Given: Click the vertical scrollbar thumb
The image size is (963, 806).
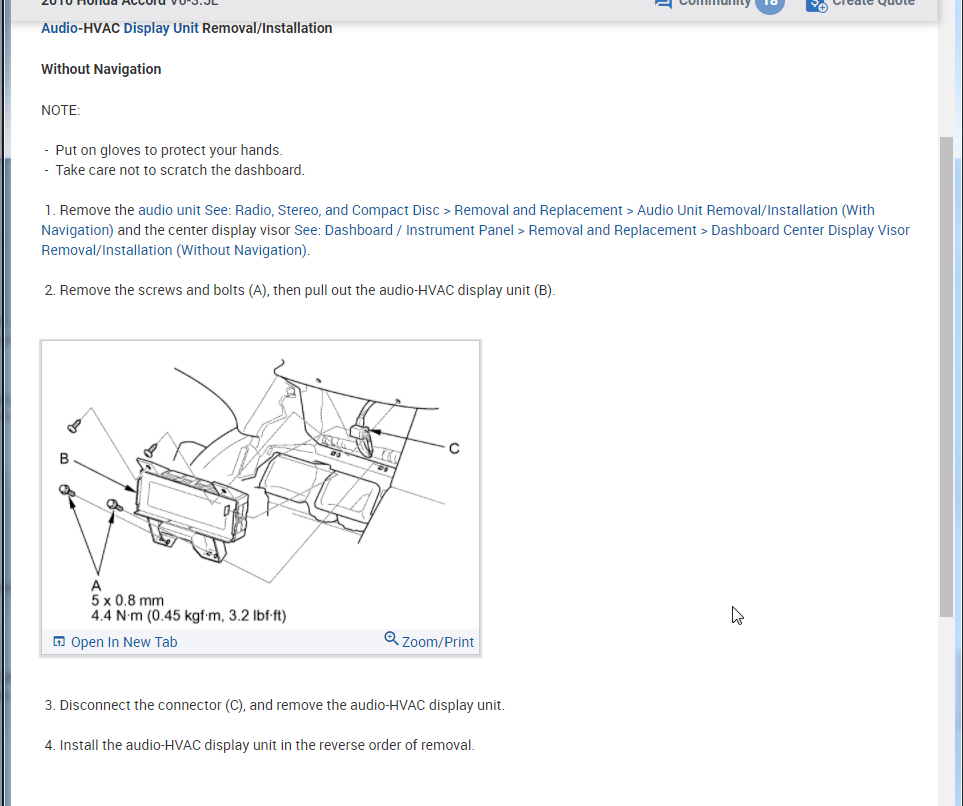Looking at the screenshot, I should 946,377.
